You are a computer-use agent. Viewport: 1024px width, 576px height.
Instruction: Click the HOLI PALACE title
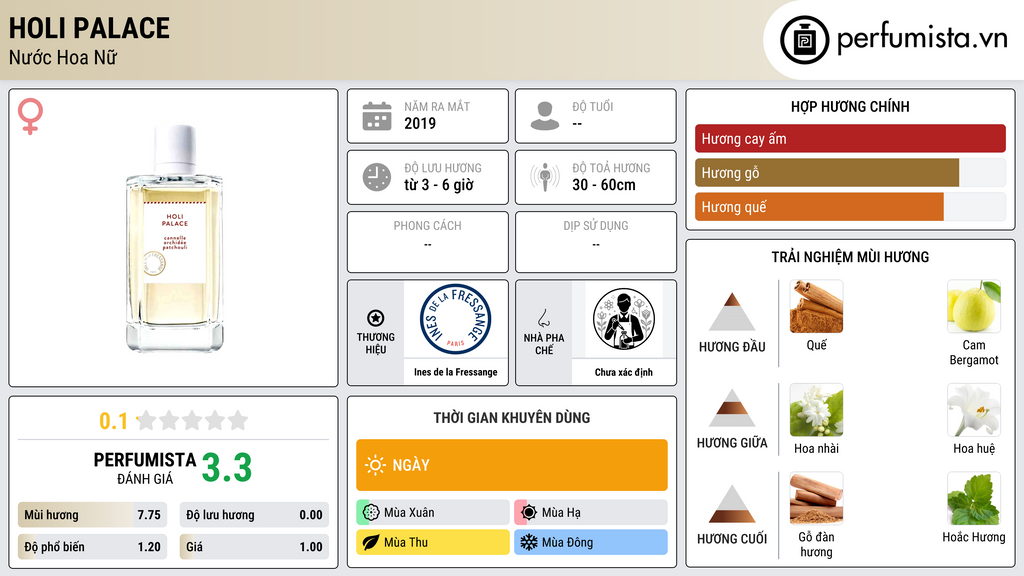pos(89,28)
